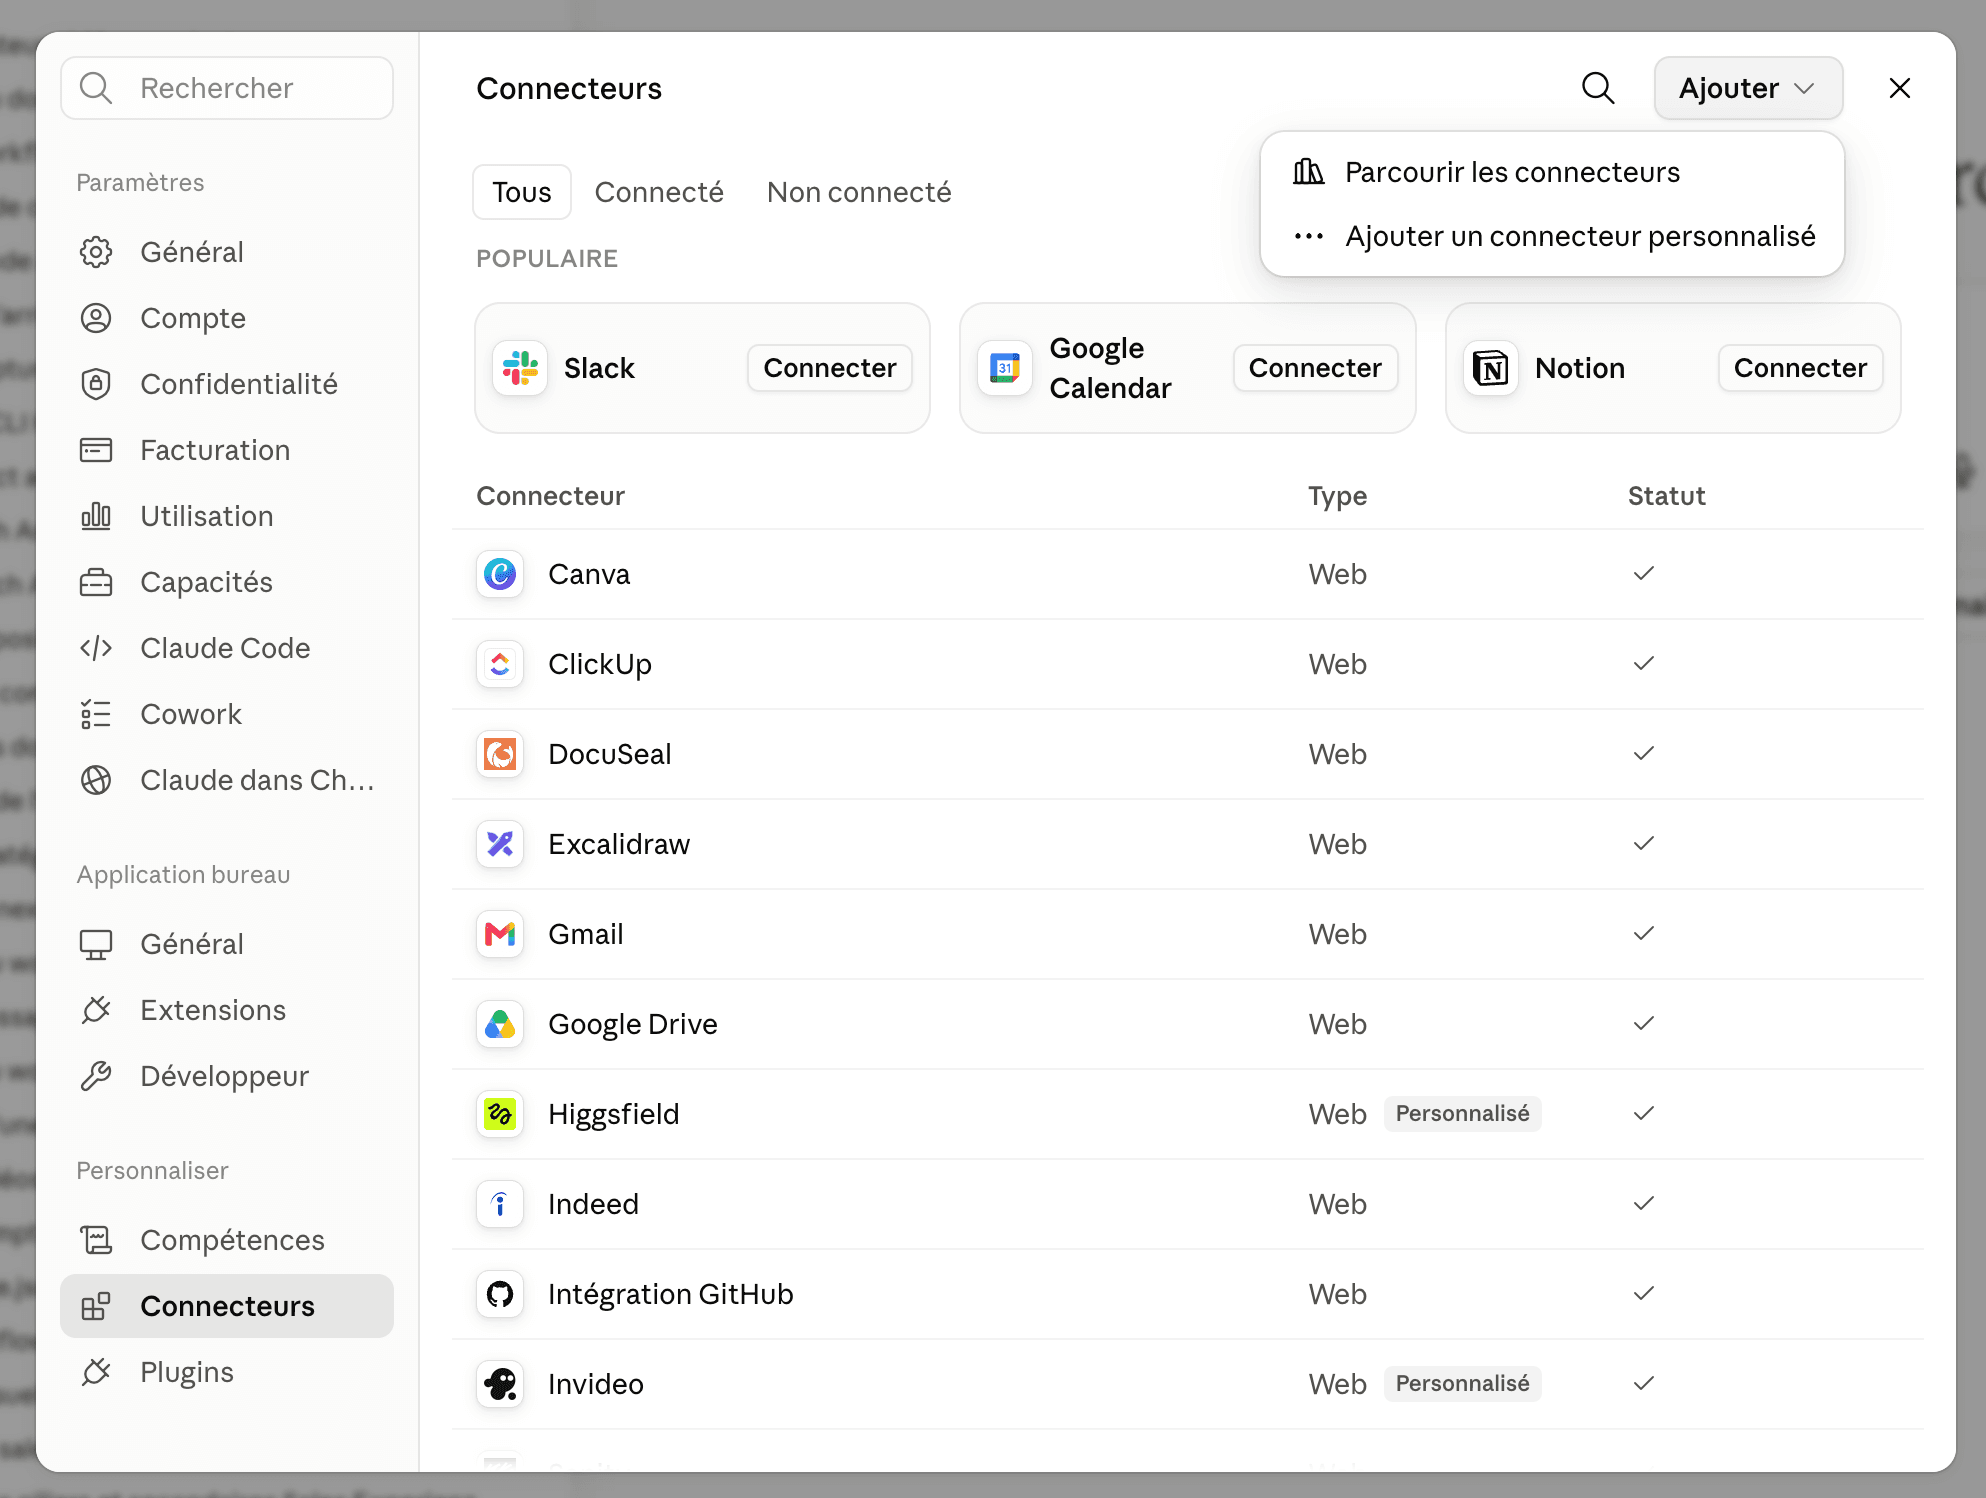The height and width of the screenshot is (1498, 1986).
Task: Expand the Ajouter dropdown button
Action: tap(1748, 88)
